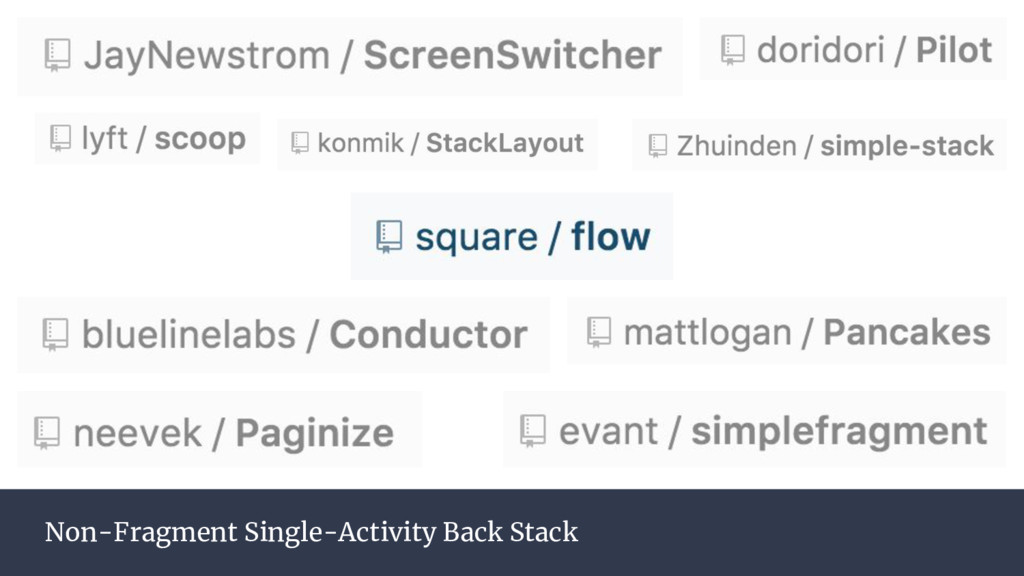Click the repo icon beside square / flow

coord(389,236)
